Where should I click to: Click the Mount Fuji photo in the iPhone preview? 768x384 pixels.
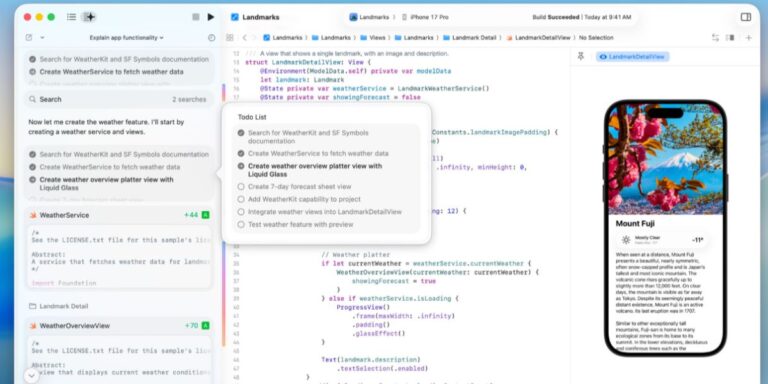pyautogui.click(x=665, y=159)
